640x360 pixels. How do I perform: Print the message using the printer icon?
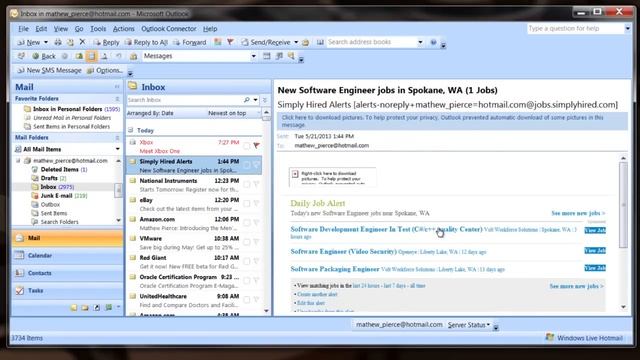(58, 42)
